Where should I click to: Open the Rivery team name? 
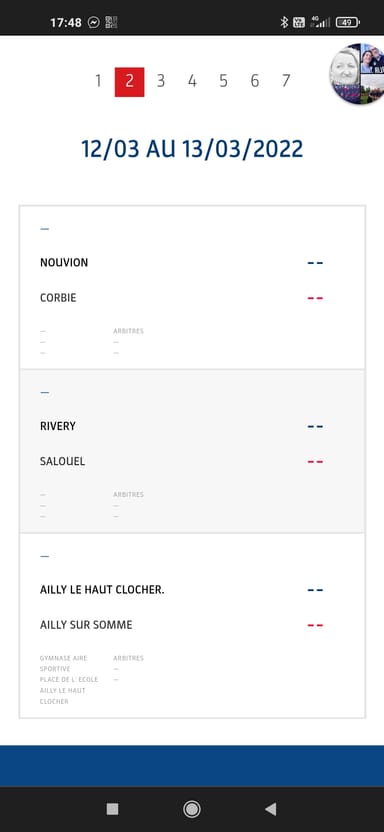(58, 426)
